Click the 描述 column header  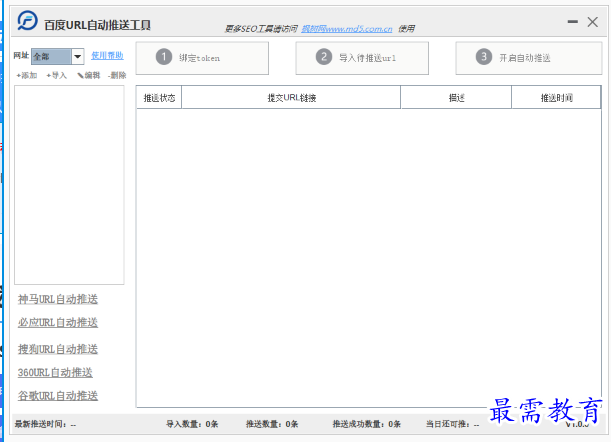pos(456,98)
